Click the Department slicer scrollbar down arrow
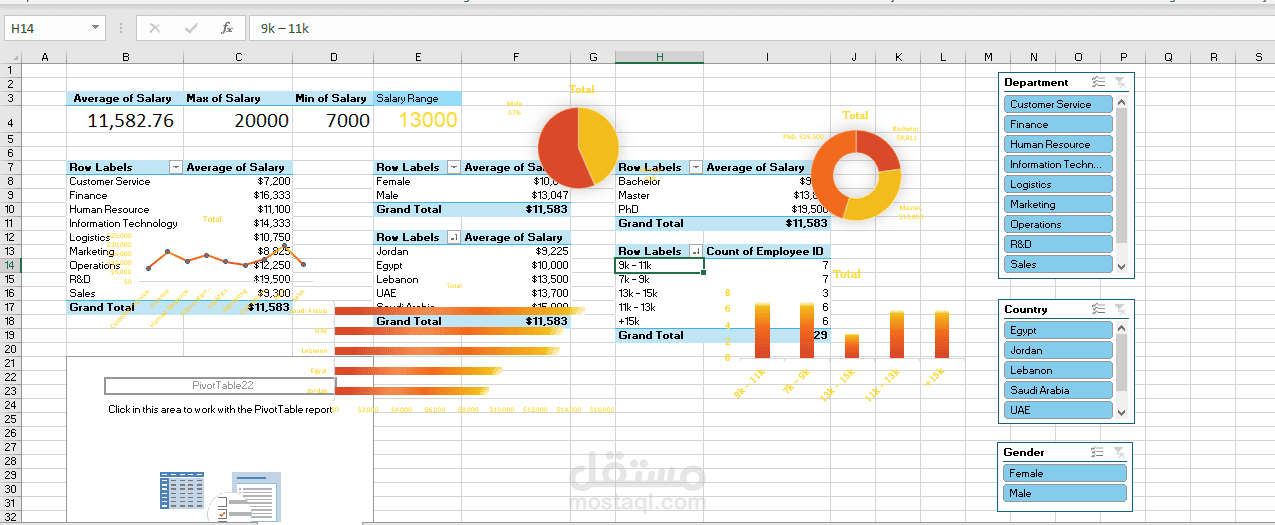 1121,267
